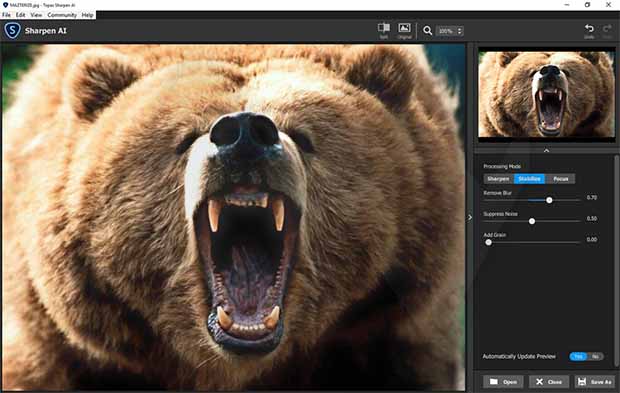This screenshot has height=393, width=620.
Task: Click the Add Grain value 0.00
Action: [x=592, y=239]
